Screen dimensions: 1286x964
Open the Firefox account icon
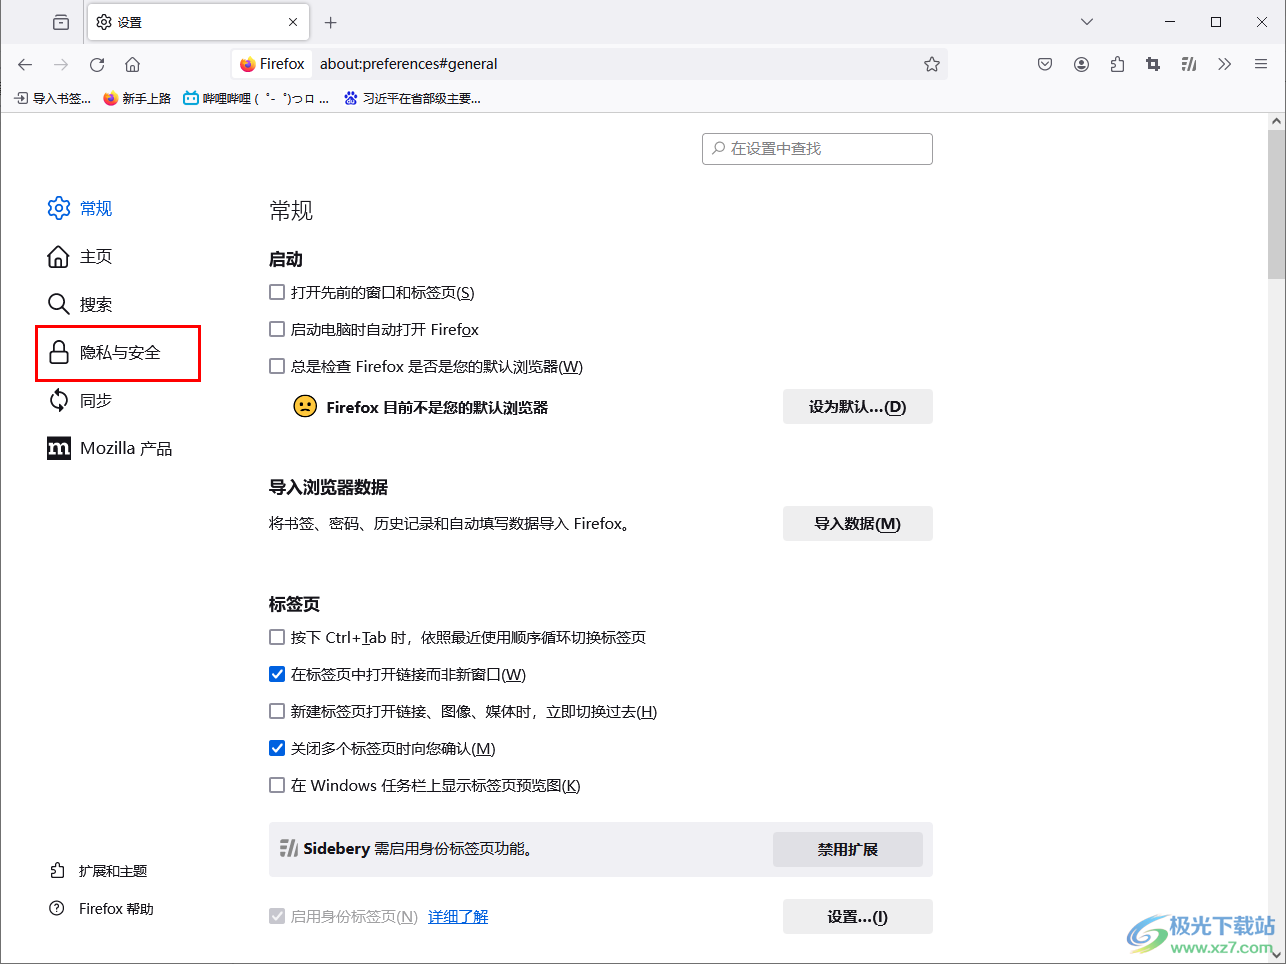click(x=1081, y=64)
